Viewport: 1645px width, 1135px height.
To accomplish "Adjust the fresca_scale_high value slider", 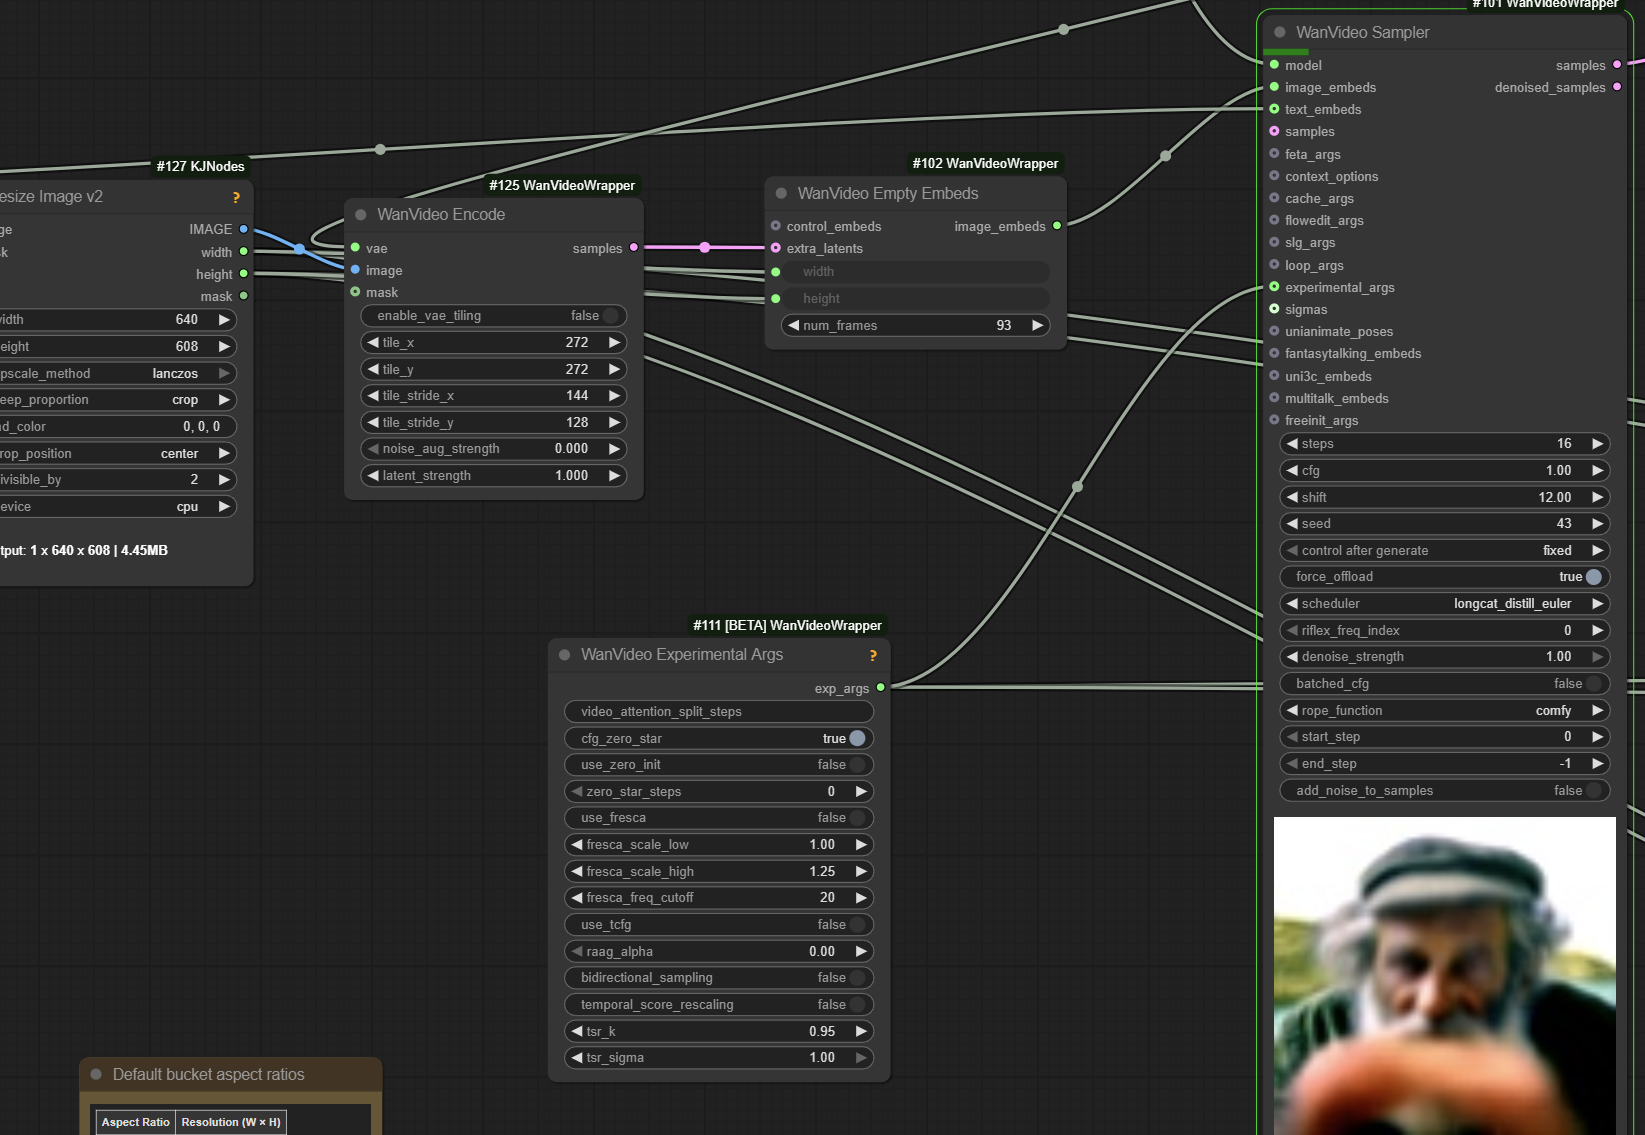I will tap(719, 872).
